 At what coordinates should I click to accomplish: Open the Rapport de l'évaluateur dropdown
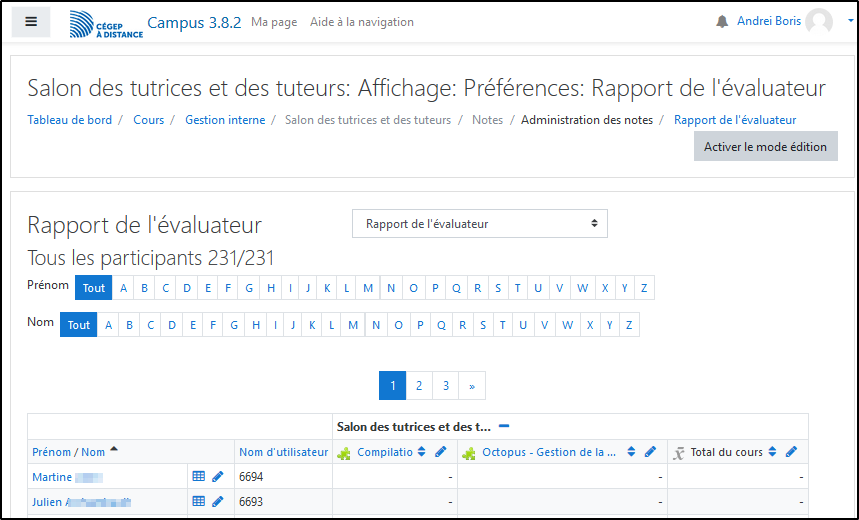[x=480, y=224]
